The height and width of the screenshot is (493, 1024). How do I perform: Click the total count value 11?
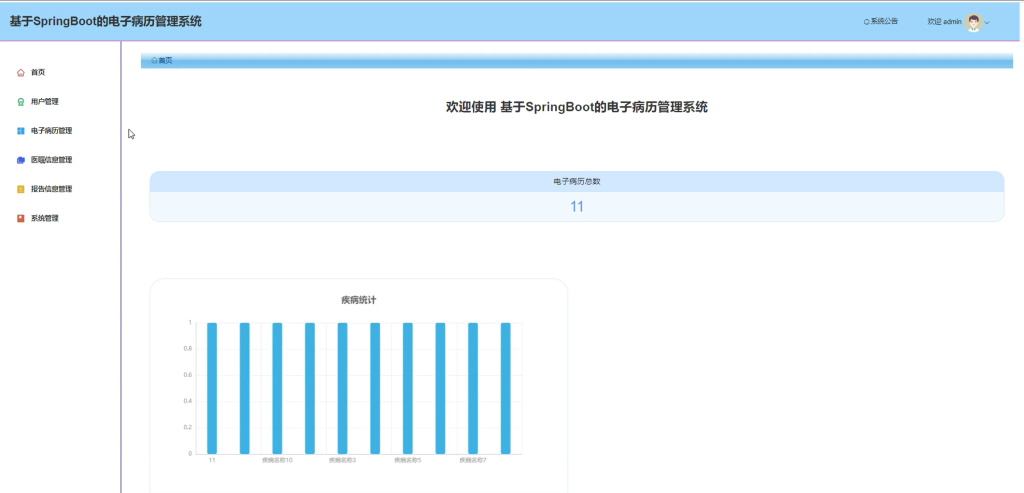(x=577, y=207)
